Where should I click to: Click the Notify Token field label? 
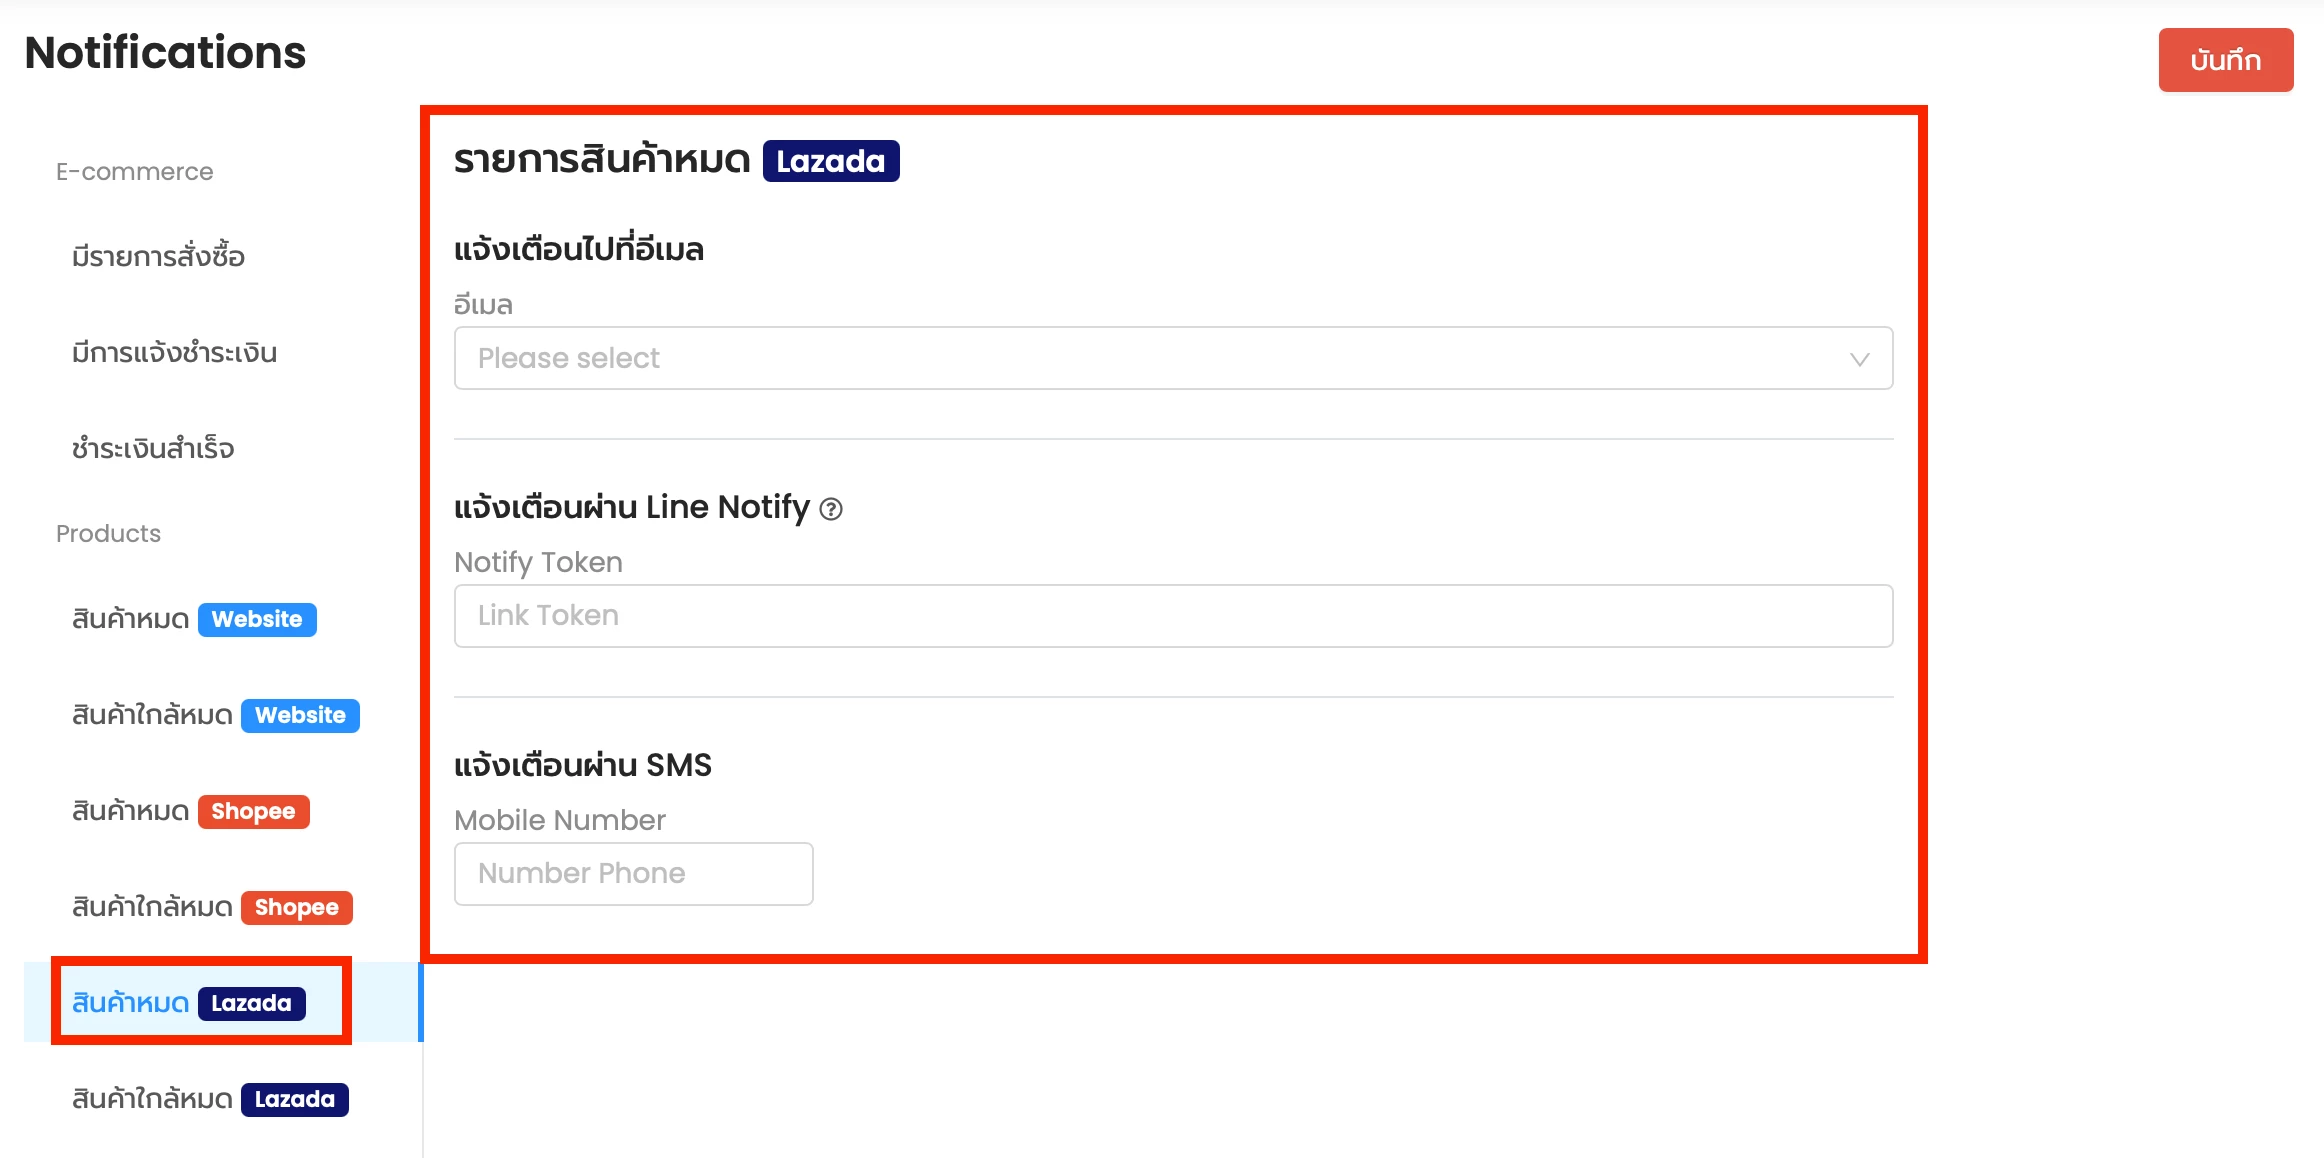(538, 562)
